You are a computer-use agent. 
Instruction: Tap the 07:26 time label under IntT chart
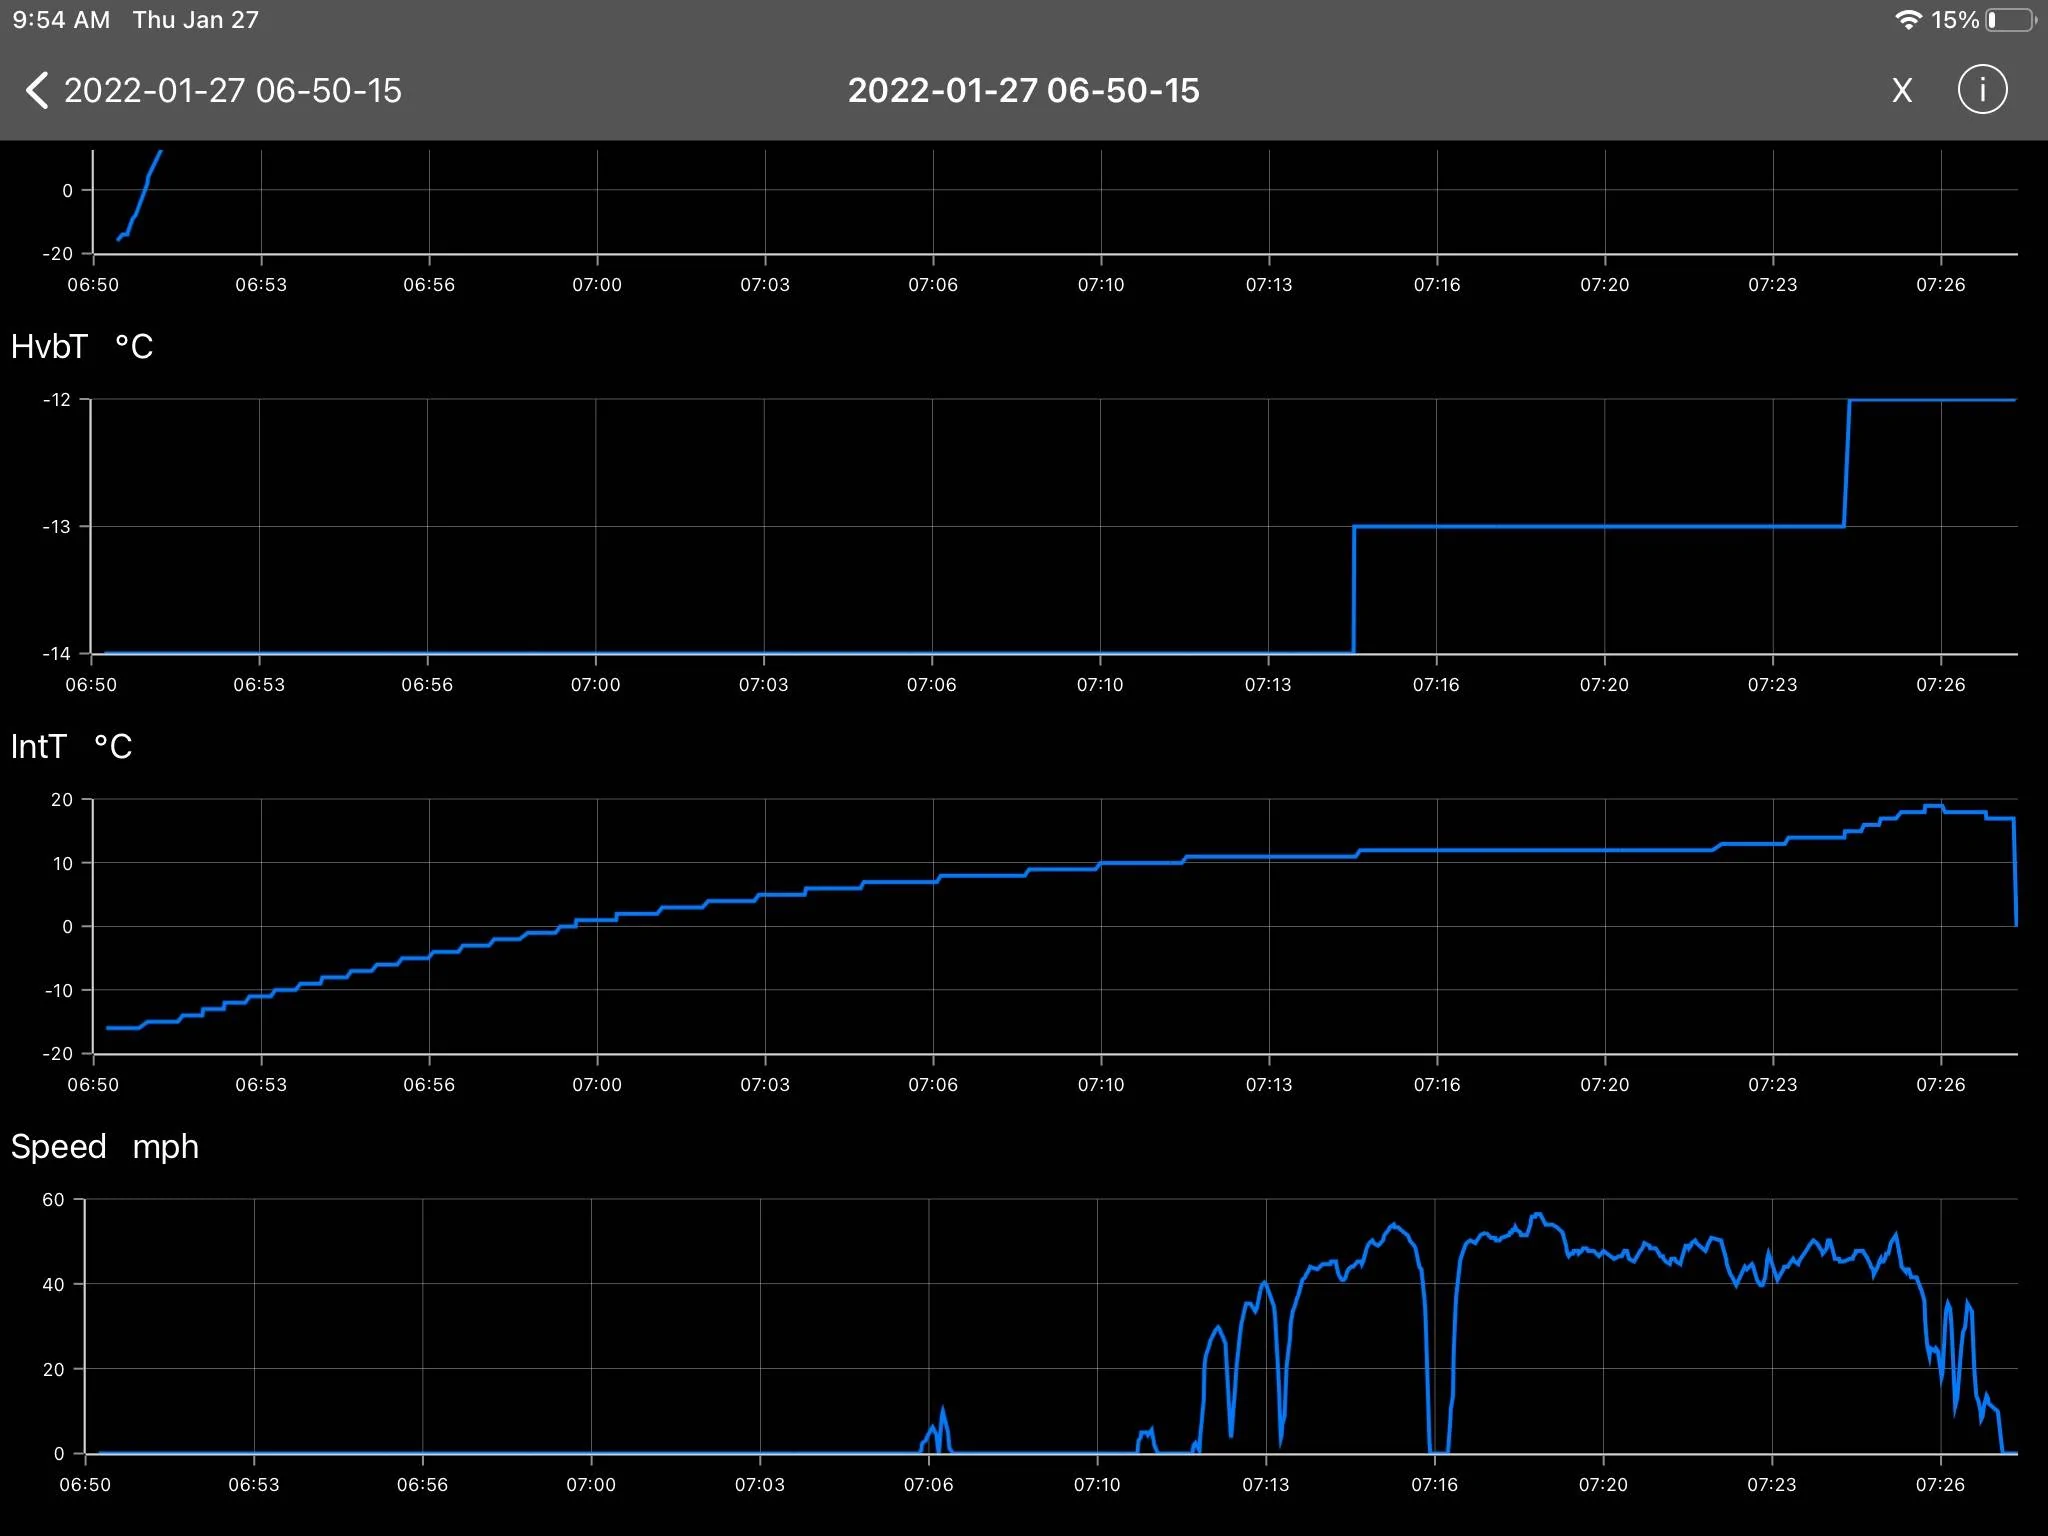coord(1941,1085)
